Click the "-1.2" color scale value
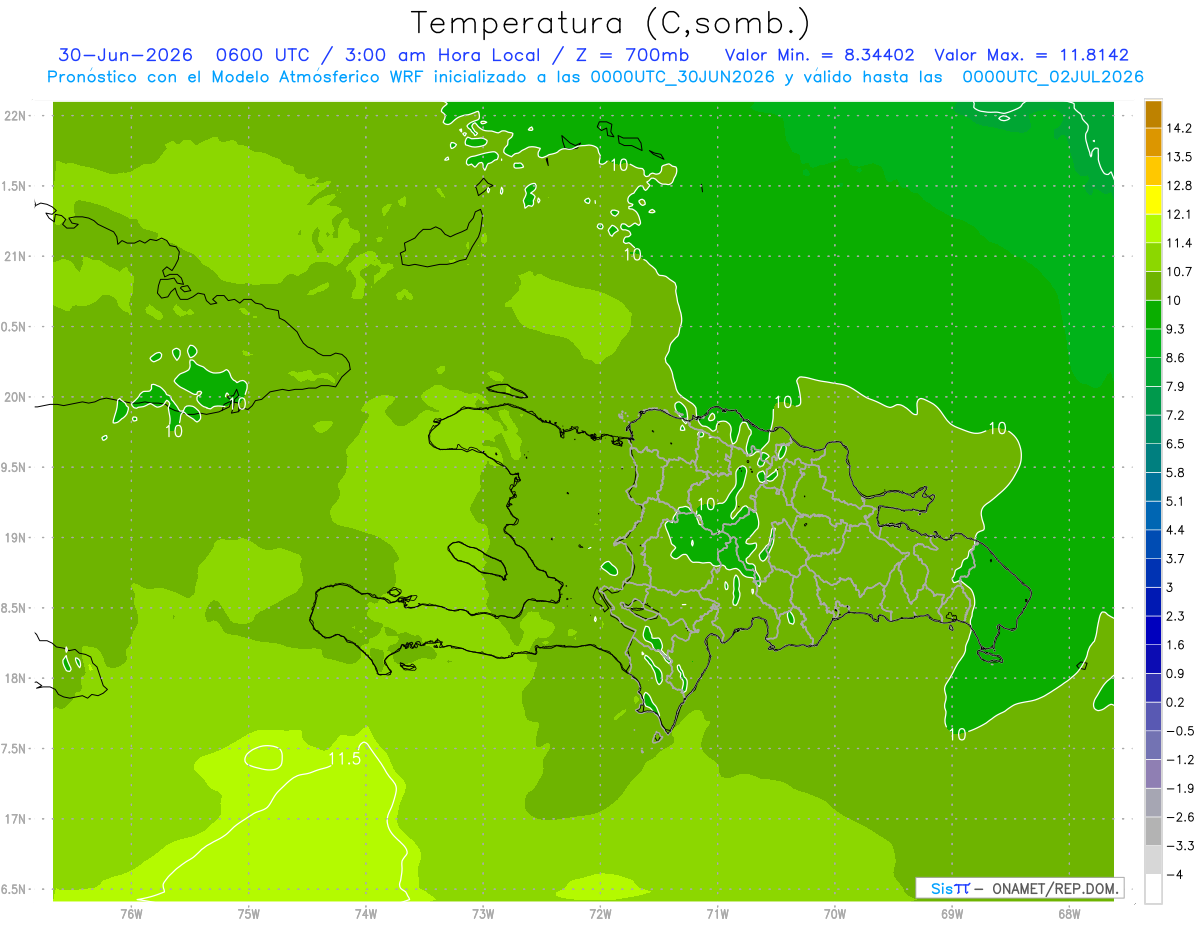Image resolution: width=1200 pixels, height=927 pixels. coord(1179,760)
